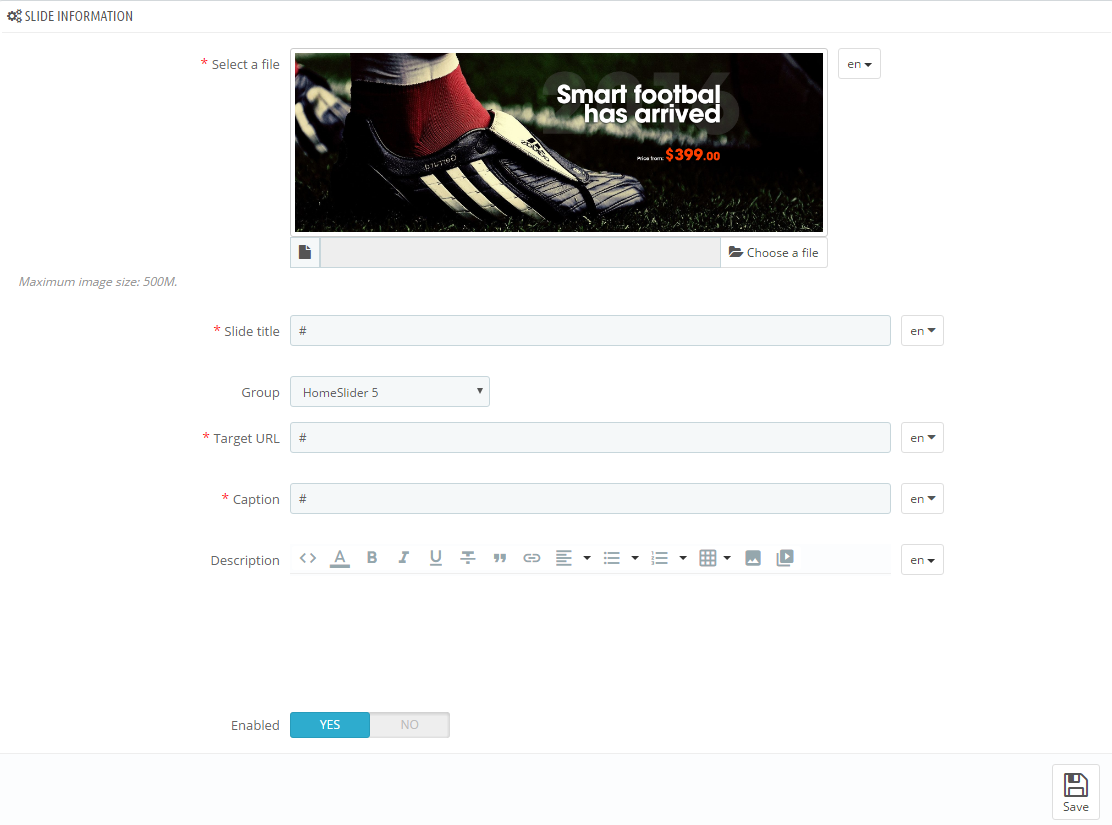The height and width of the screenshot is (825, 1112).
Task: Open the alignment options dropdown arrow
Action: point(587,558)
